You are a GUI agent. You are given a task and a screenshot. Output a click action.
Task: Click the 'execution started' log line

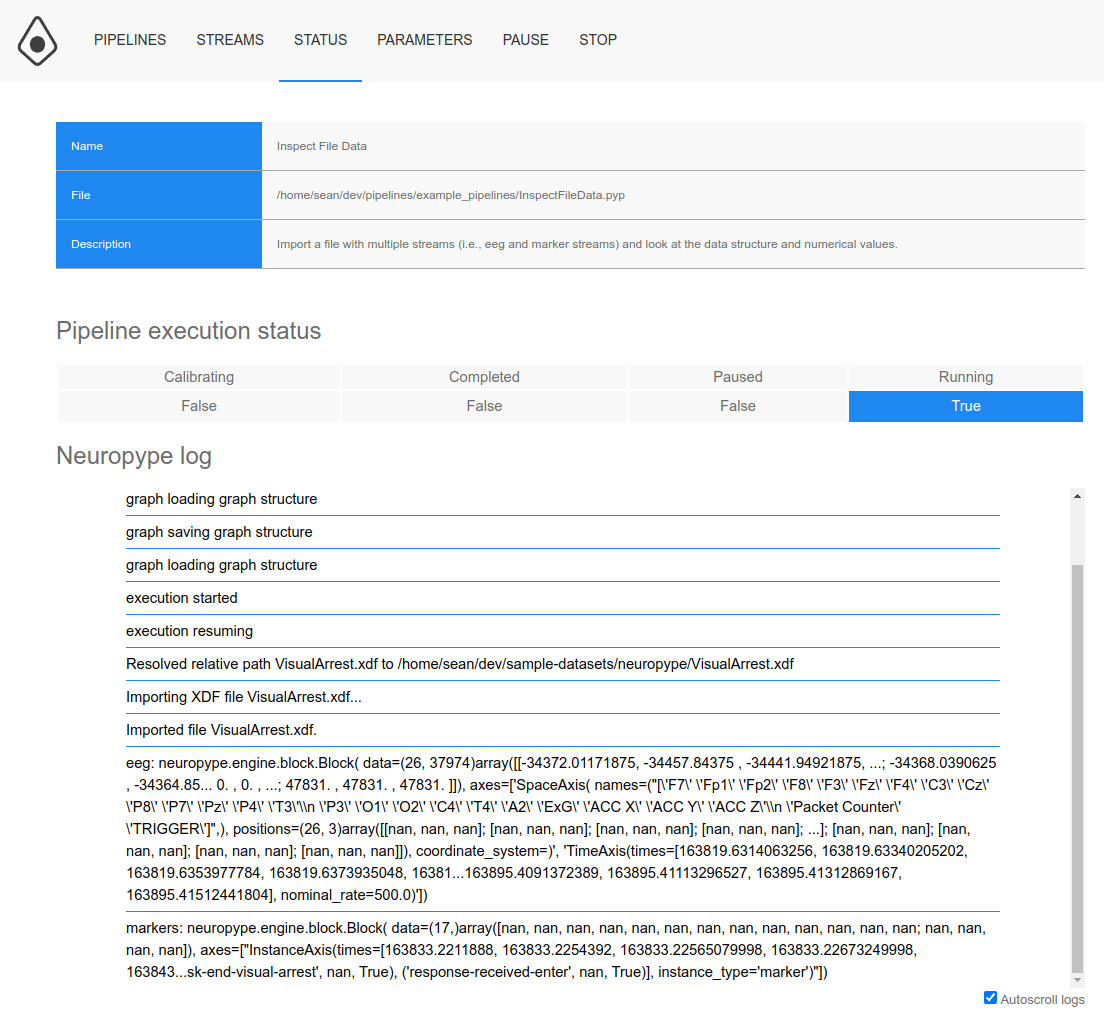(x=182, y=598)
